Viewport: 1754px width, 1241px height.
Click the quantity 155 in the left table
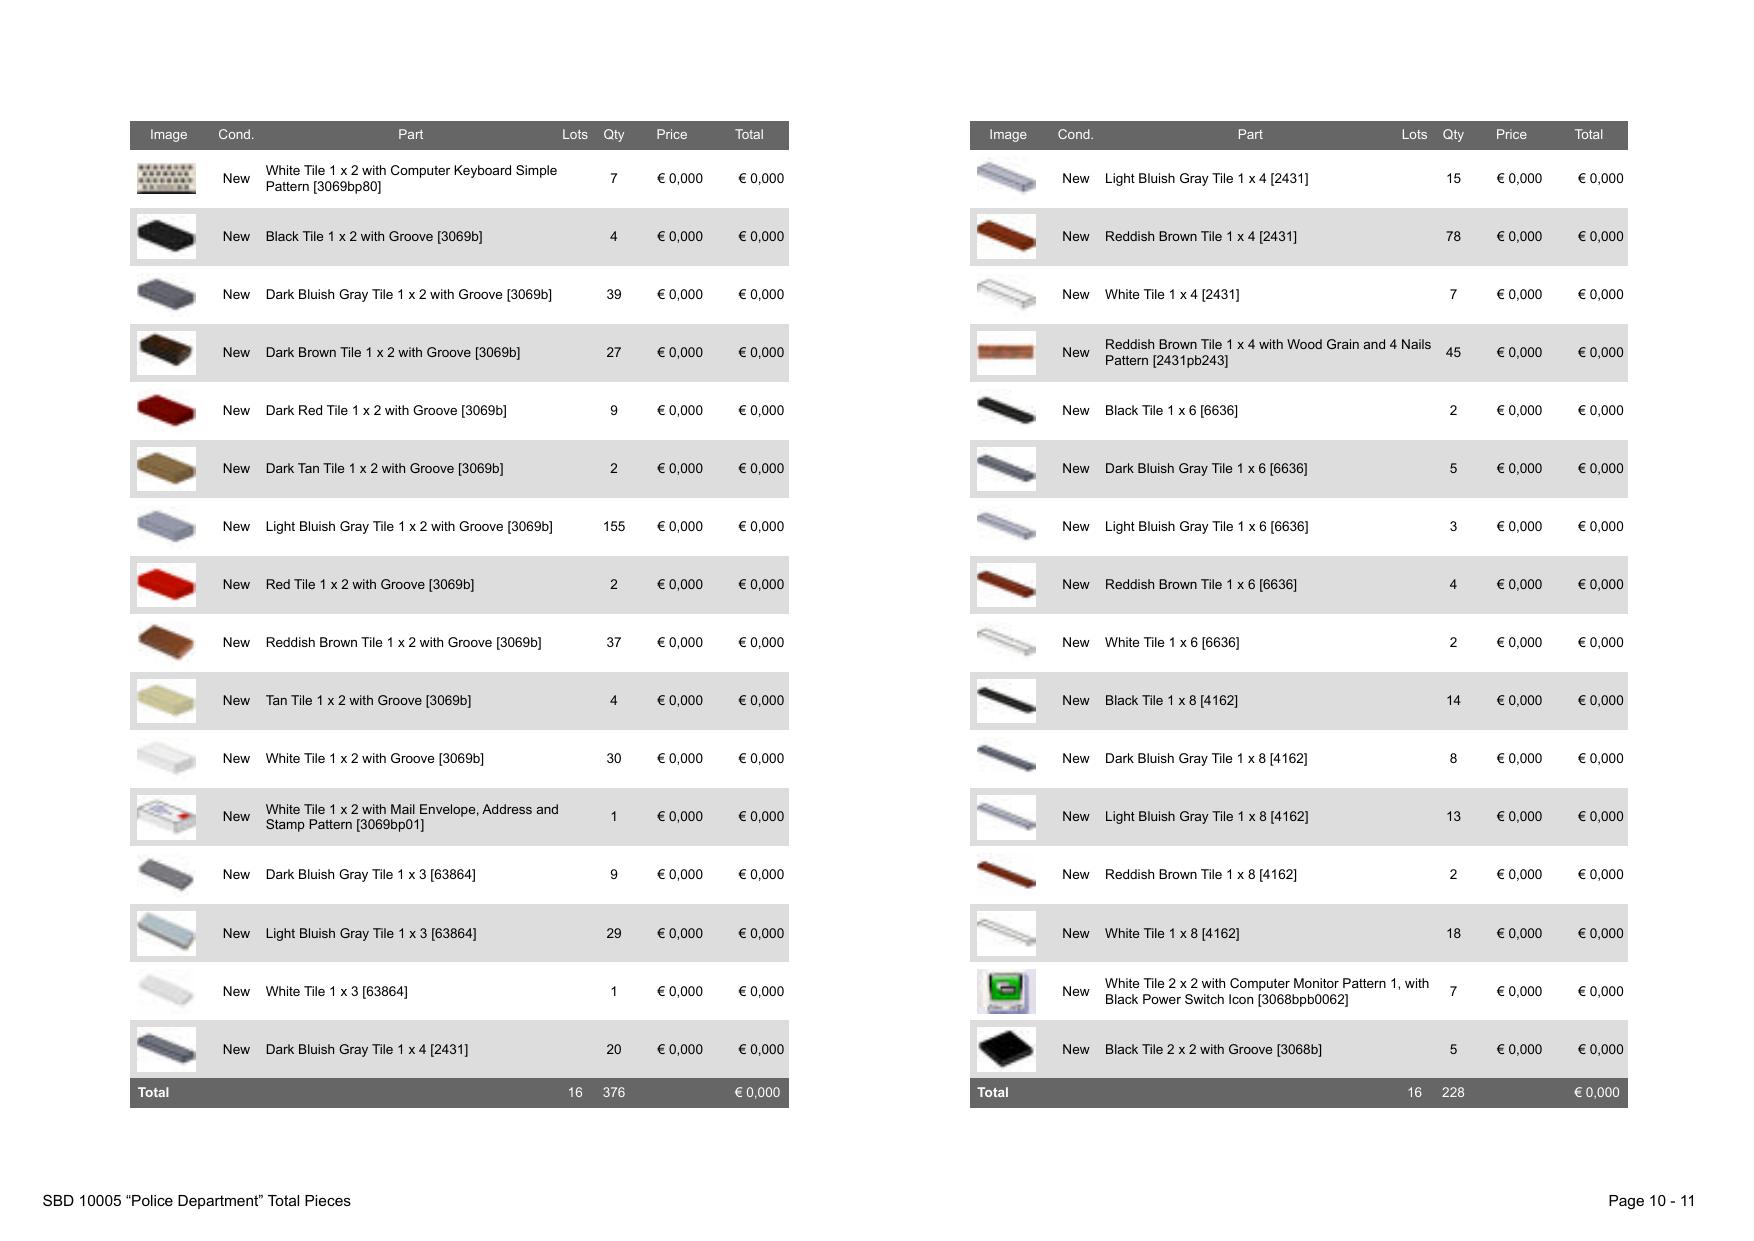coord(614,526)
